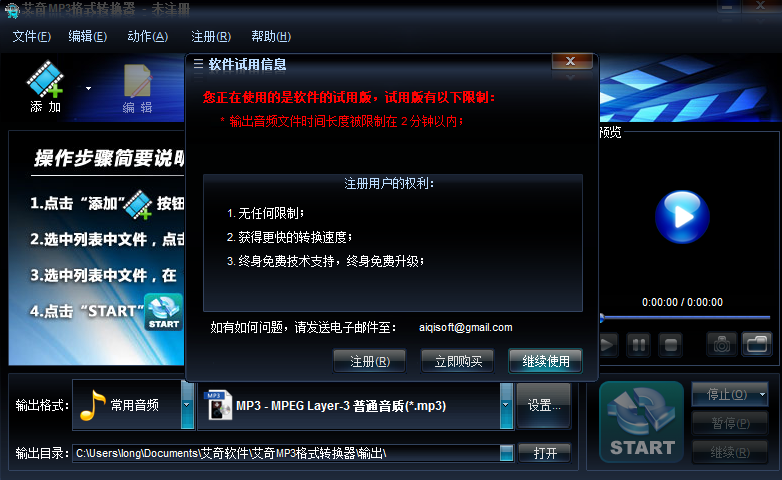Image resolution: width=782 pixels, height=480 pixels.
Task: Open the 帮助(H) menu
Action: tap(271, 36)
